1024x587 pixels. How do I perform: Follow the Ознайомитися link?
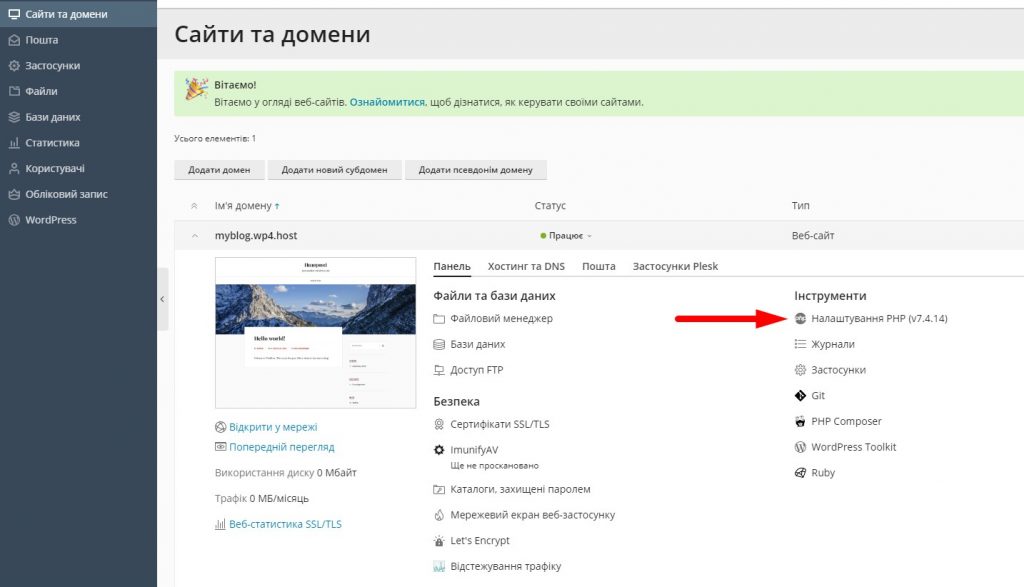tap(387, 102)
